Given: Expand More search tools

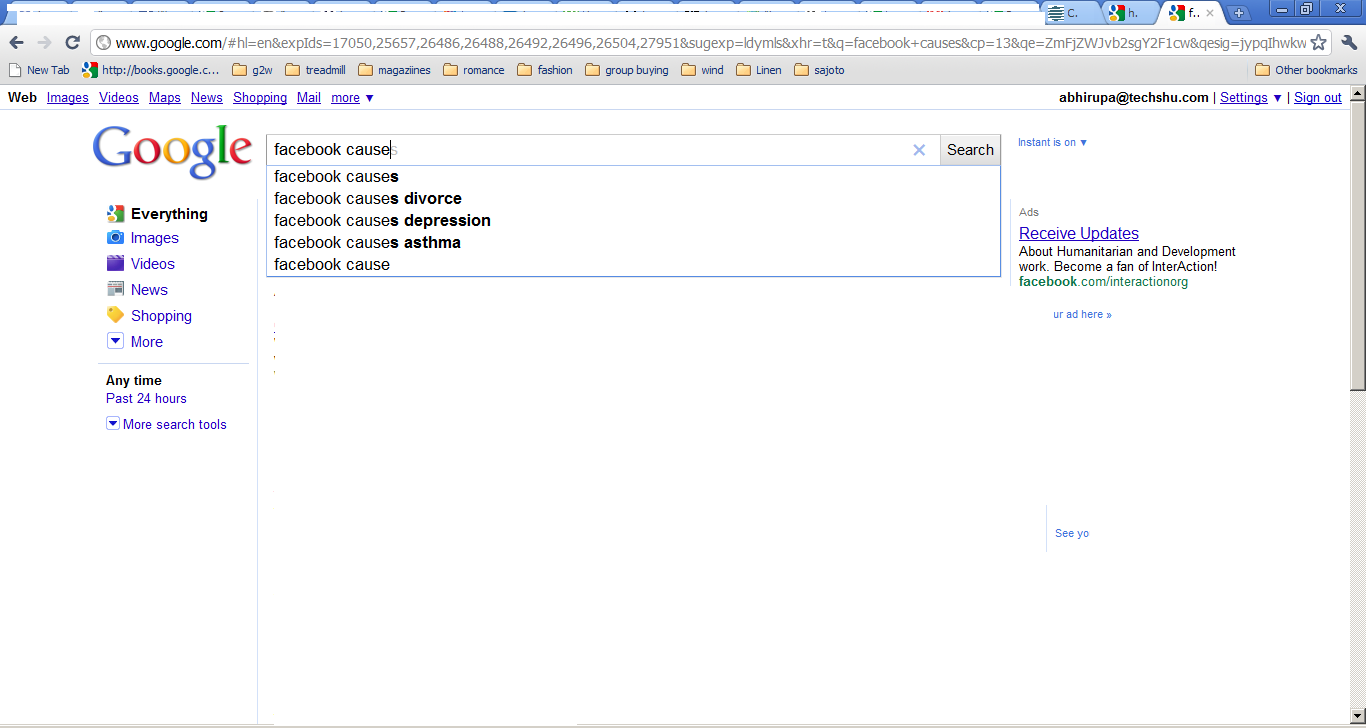Looking at the screenshot, I should tap(166, 424).
